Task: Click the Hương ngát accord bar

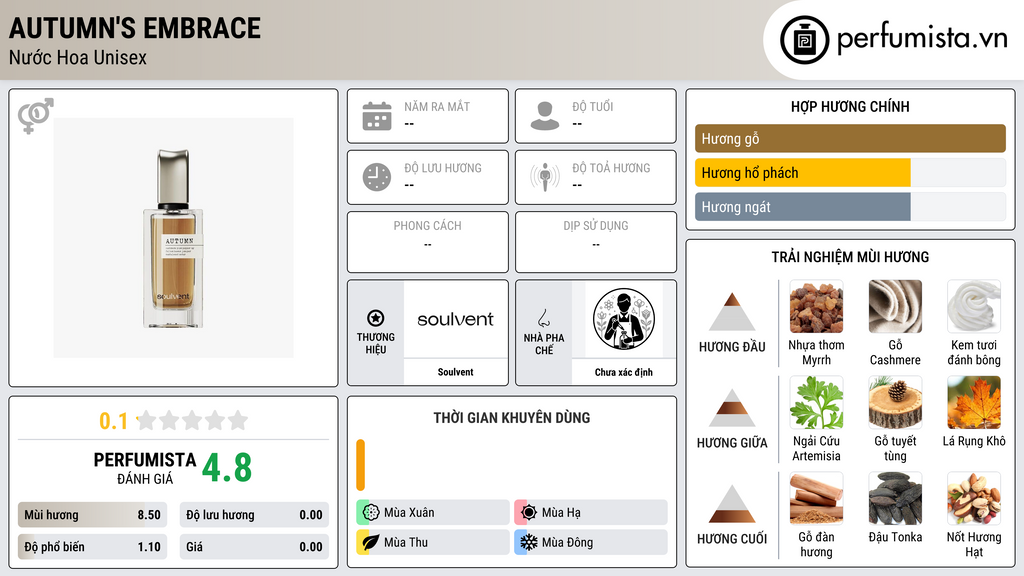Action: 850,207
